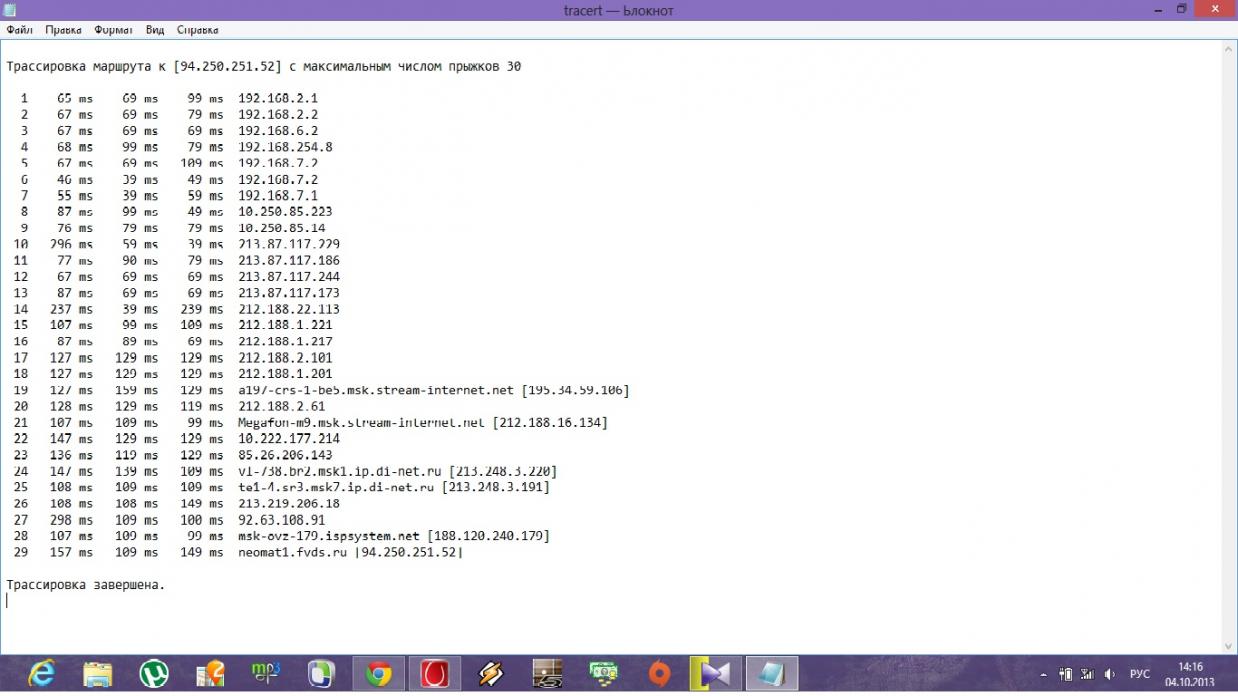Screen dimensions: 1238x696
Task: Click the mp3 application icon in taskbar
Action: click(x=266, y=674)
